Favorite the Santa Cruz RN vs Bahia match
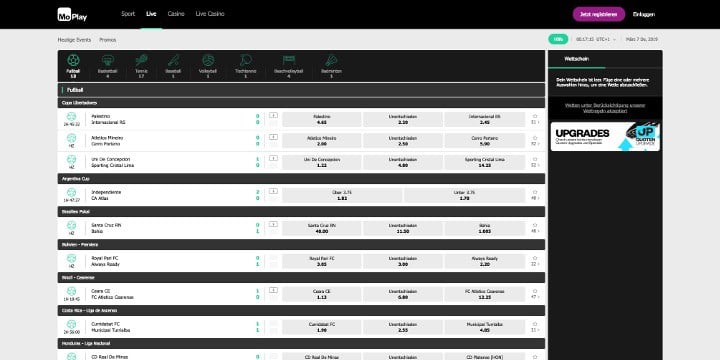This screenshot has height=360, width=720. pos(535,225)
